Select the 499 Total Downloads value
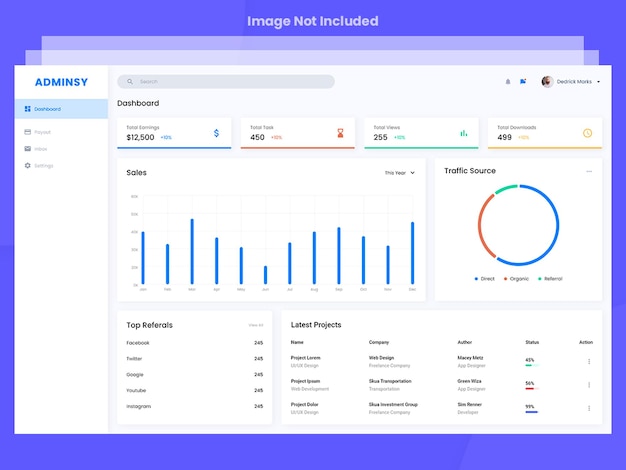The image size is (626, 470). point(505,137)
